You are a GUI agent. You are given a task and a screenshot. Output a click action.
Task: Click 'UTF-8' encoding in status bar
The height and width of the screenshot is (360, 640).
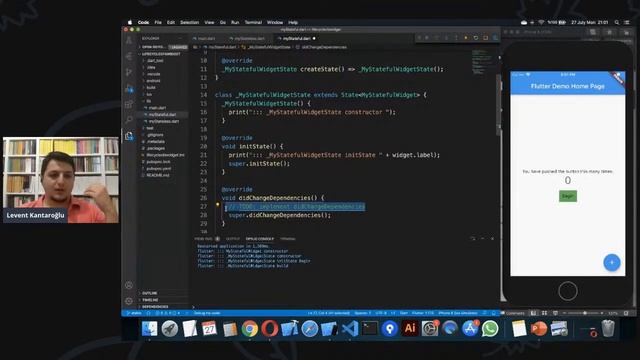[380, 313]
